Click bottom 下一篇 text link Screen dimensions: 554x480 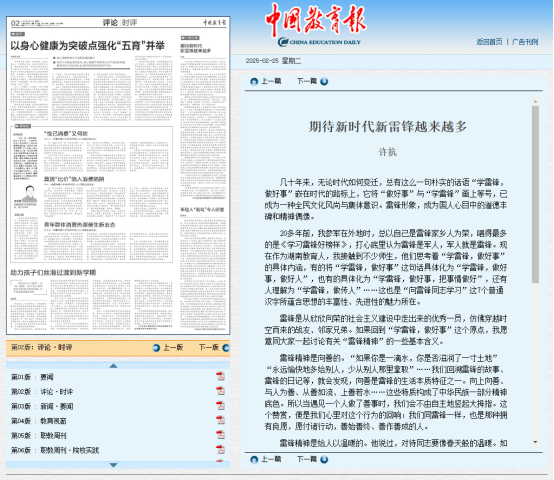pos(307,459)
